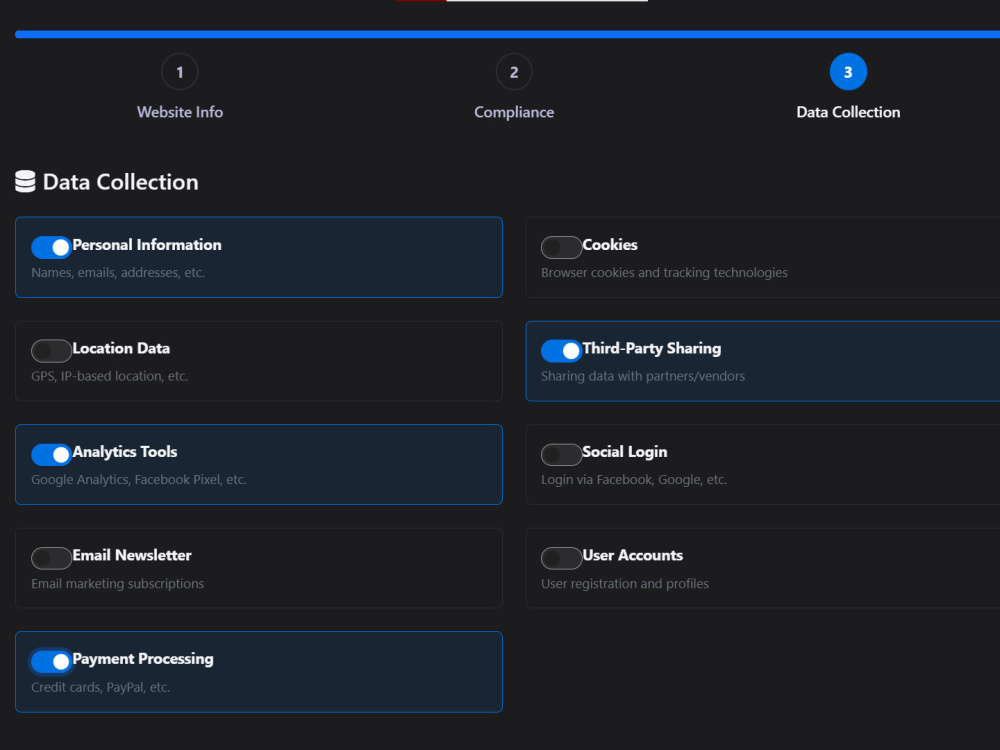
Task: Click the Data Collection section heading
Action: tap(121, 182)
